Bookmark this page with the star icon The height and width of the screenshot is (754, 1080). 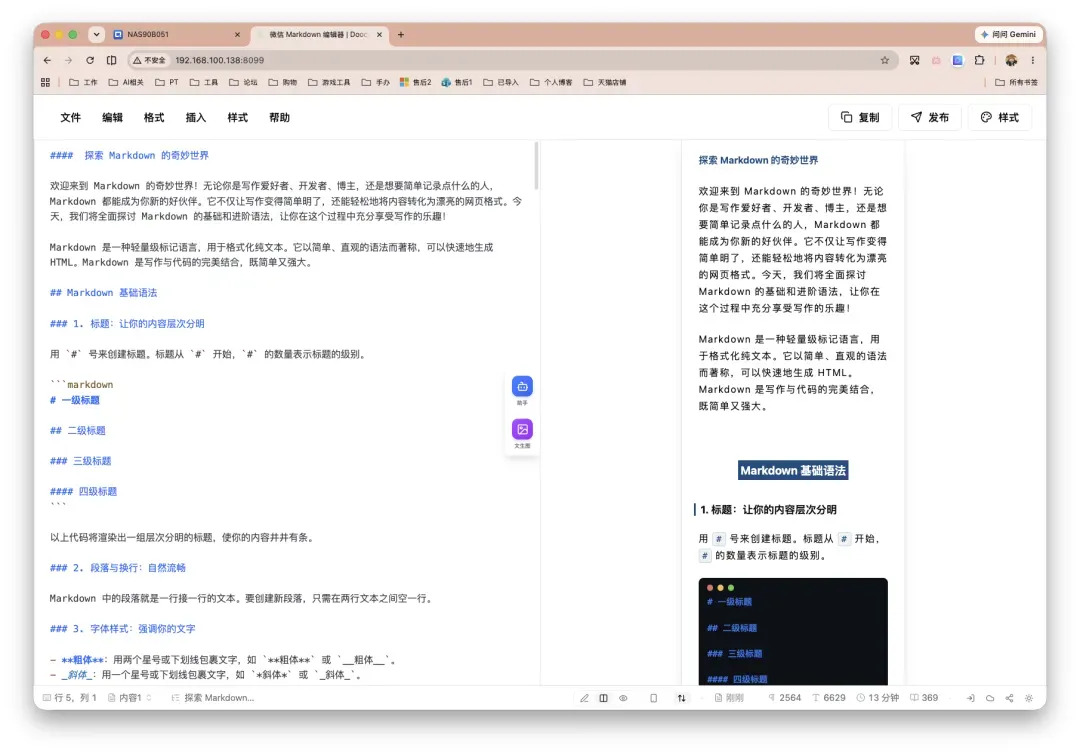[885, 61]
